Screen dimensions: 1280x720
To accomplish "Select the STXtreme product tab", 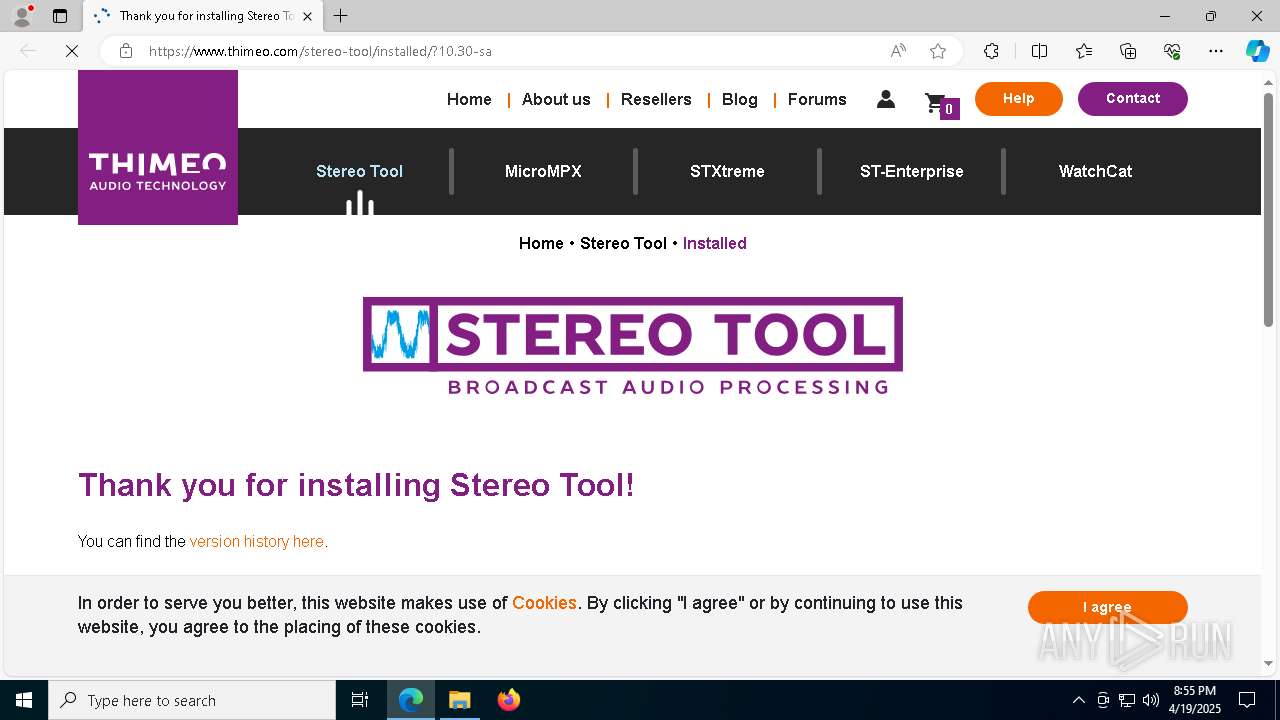I will click(x=727, y=171).
